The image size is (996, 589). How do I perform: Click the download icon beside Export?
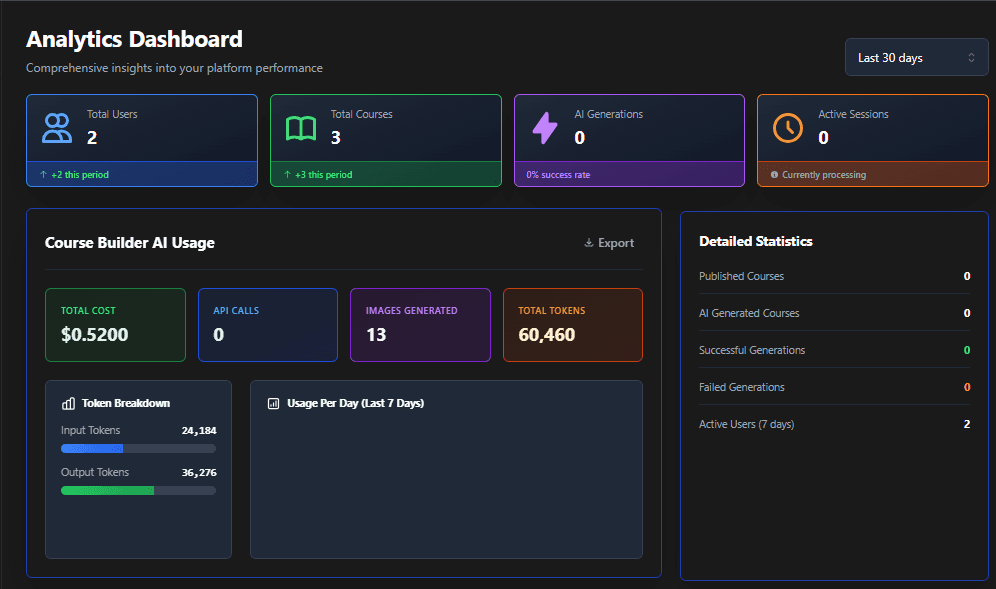tap(589, 243)
